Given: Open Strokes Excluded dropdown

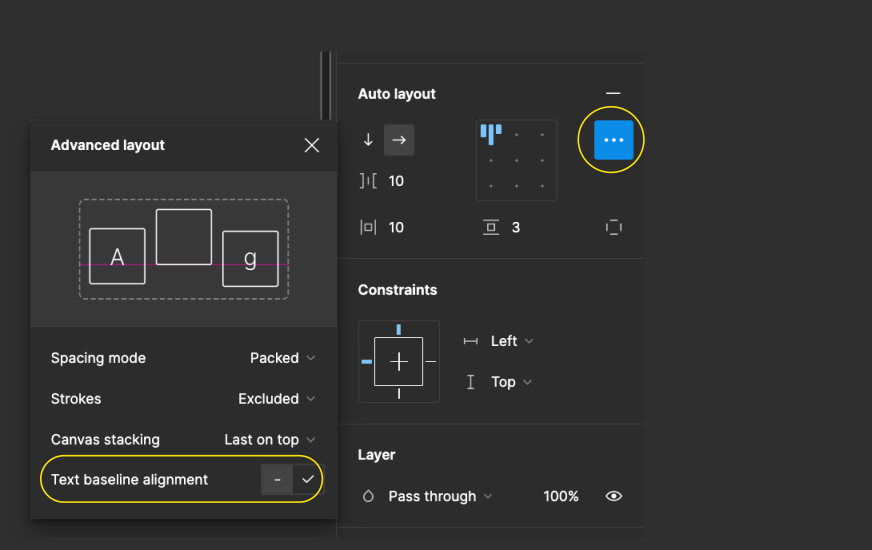Looking at the screenshot, I should pyautogui.click(x=277, y=399).
